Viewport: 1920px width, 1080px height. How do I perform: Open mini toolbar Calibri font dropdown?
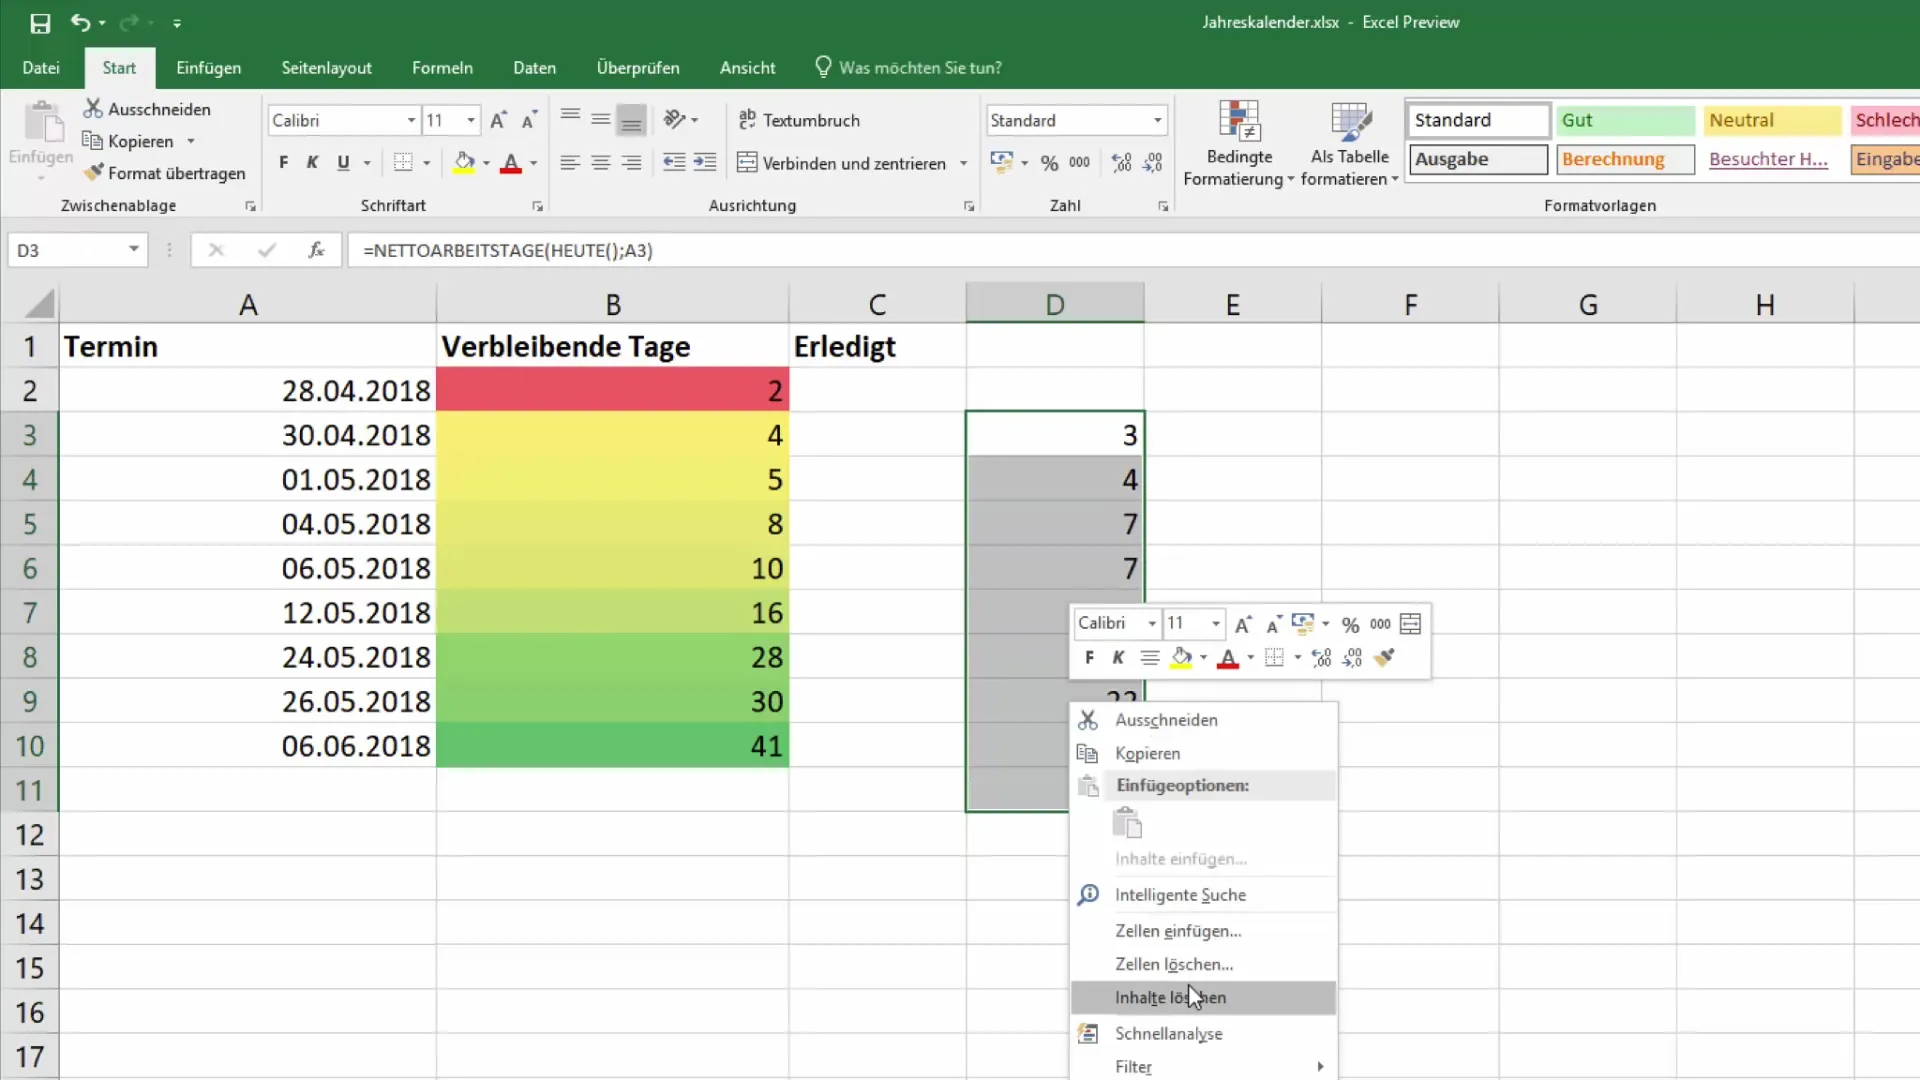click(x=1152, y=624)
